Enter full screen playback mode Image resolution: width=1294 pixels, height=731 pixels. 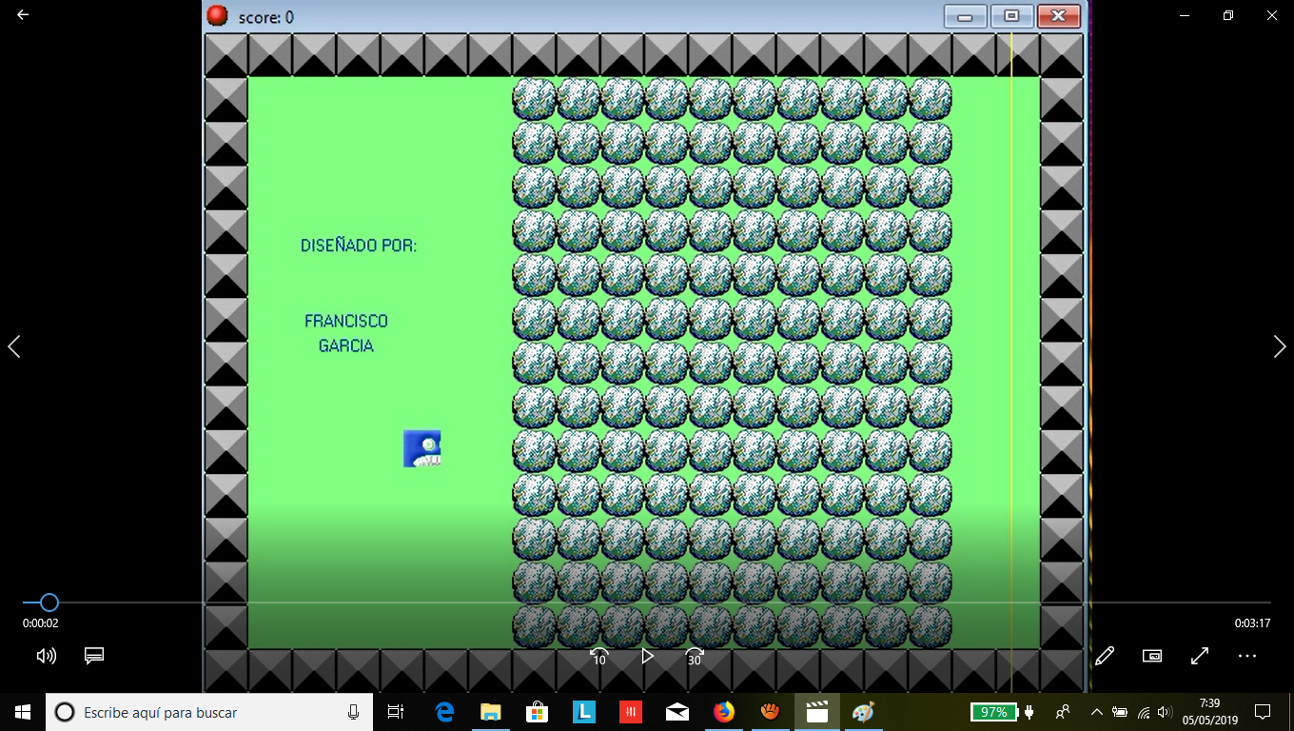pos(1199,655)
